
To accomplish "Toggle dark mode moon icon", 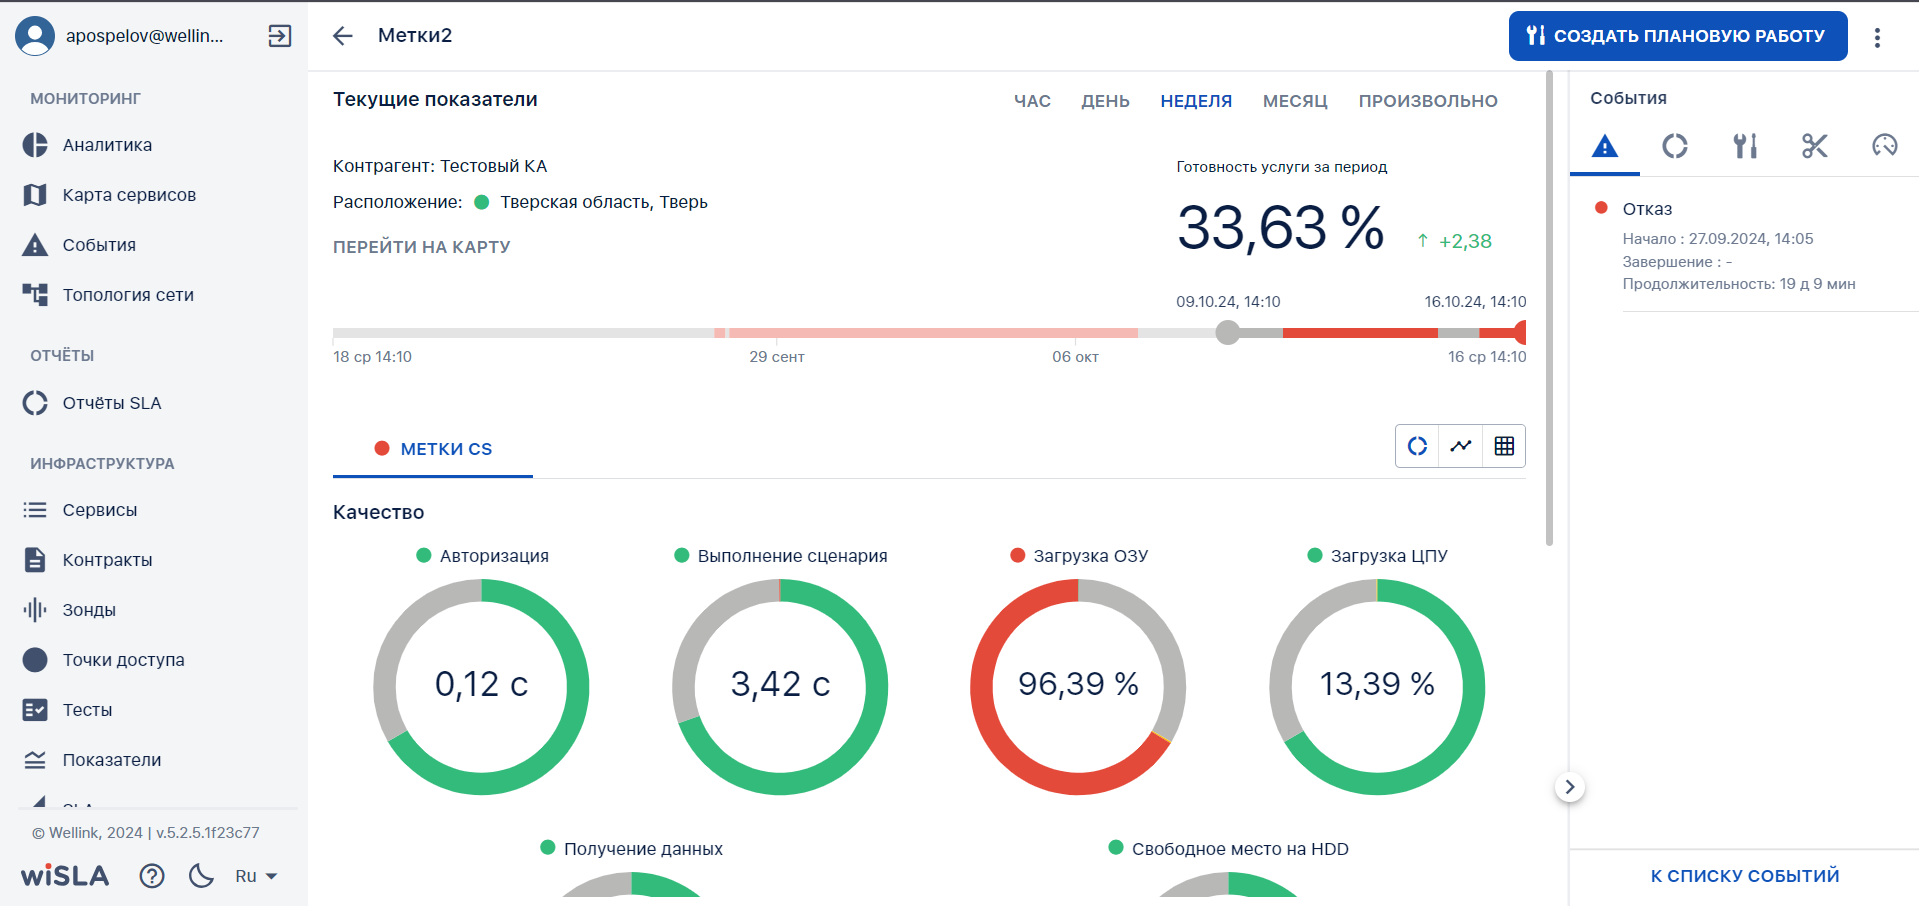I will [x=201, y=876].
